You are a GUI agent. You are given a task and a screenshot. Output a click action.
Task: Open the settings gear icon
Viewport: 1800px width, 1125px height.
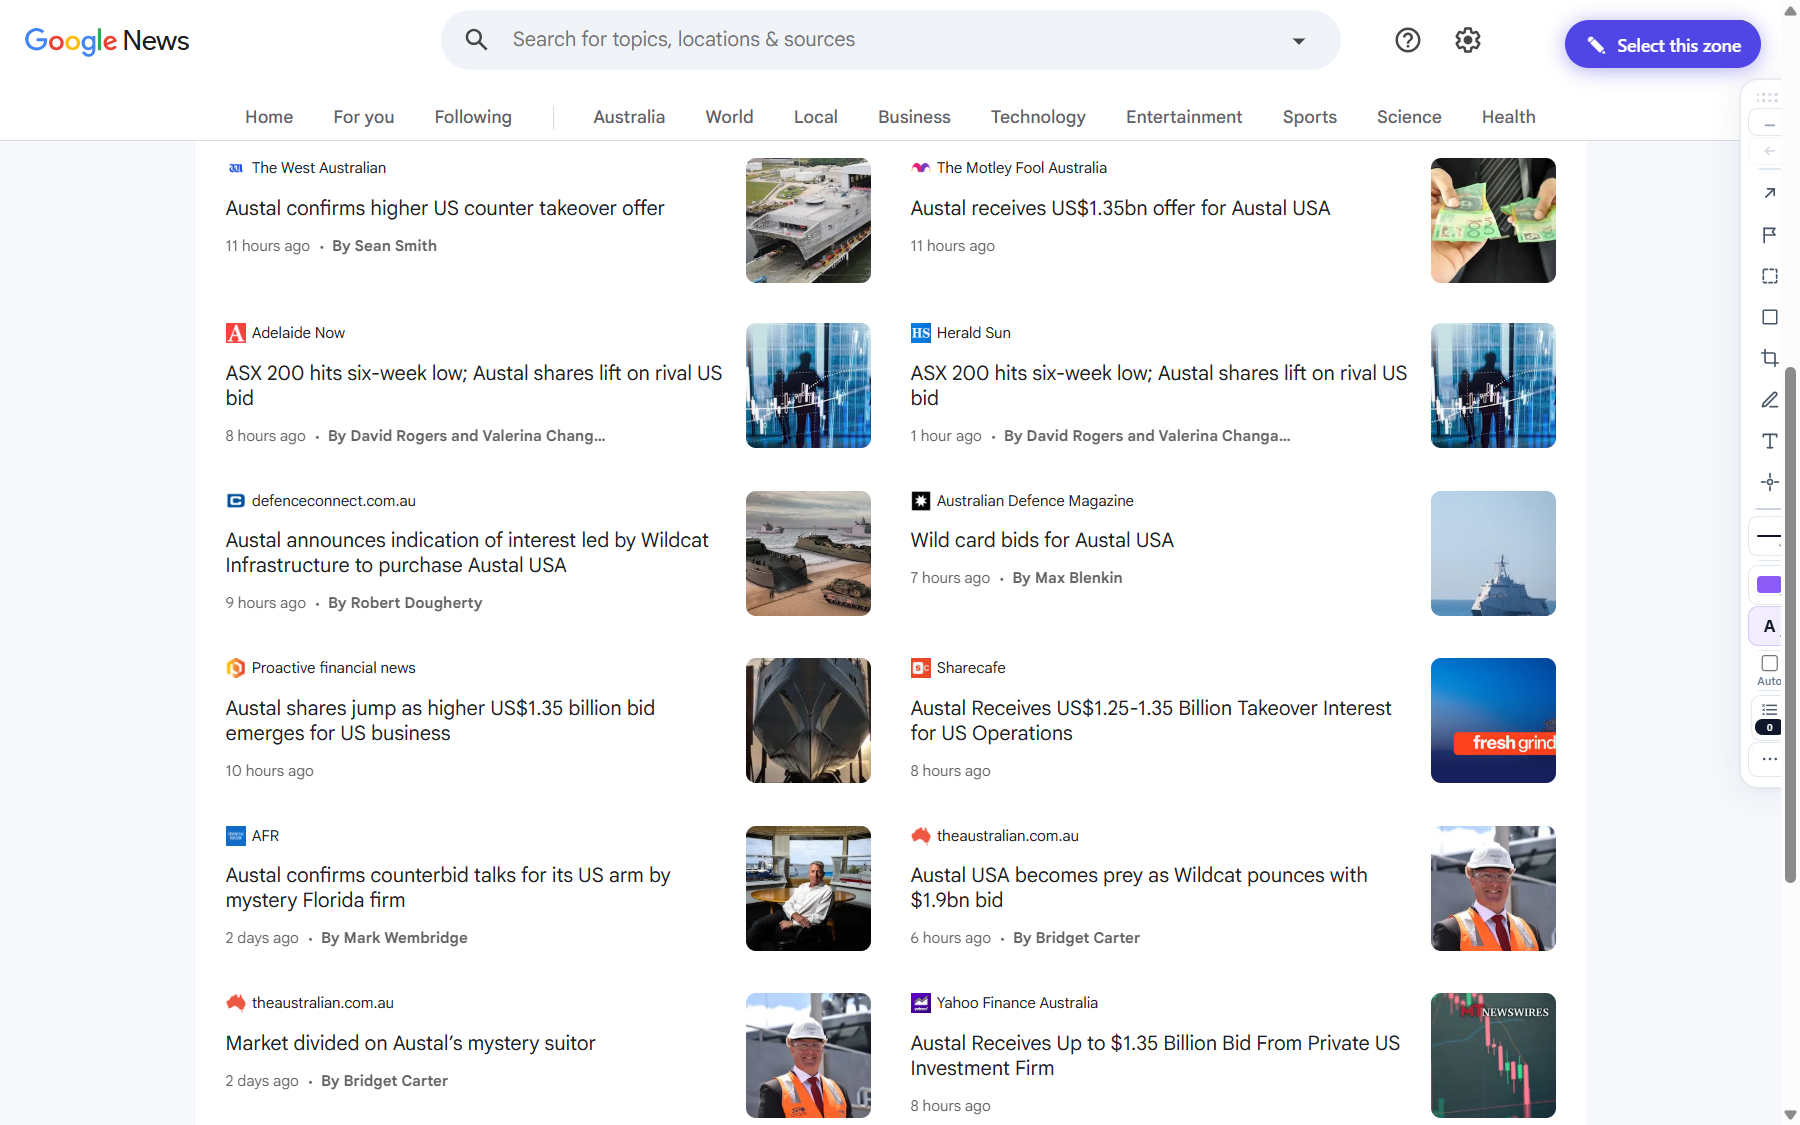pos(1468,40)
